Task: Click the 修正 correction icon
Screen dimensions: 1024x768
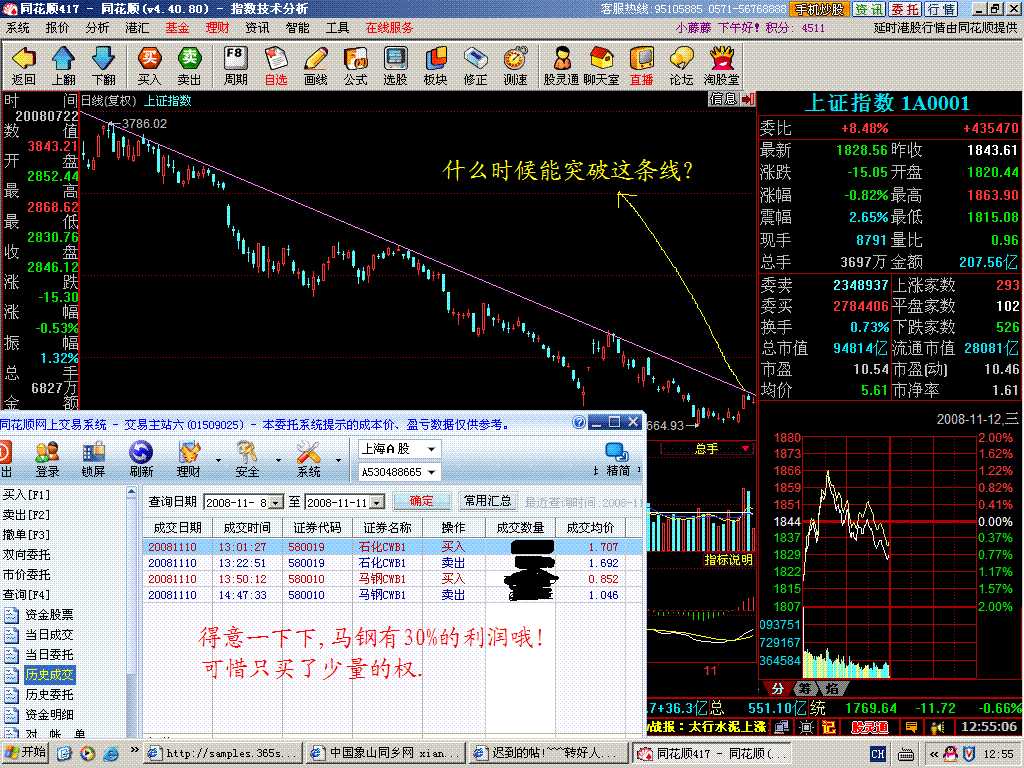Action: (x=475, y=65)
